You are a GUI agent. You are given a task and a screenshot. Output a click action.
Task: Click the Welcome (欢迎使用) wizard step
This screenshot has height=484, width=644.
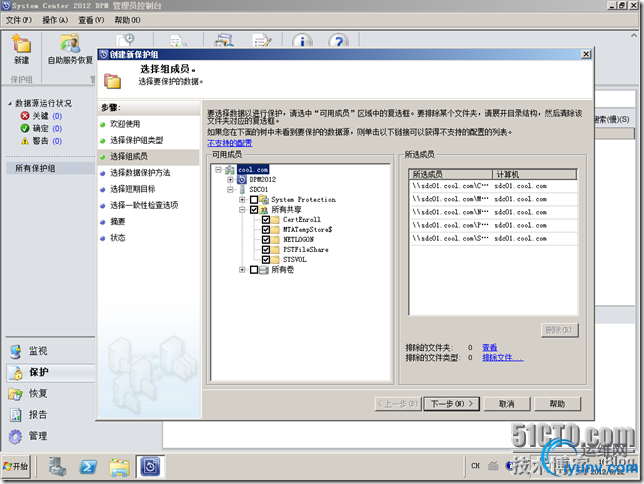(x=125, y=124)
